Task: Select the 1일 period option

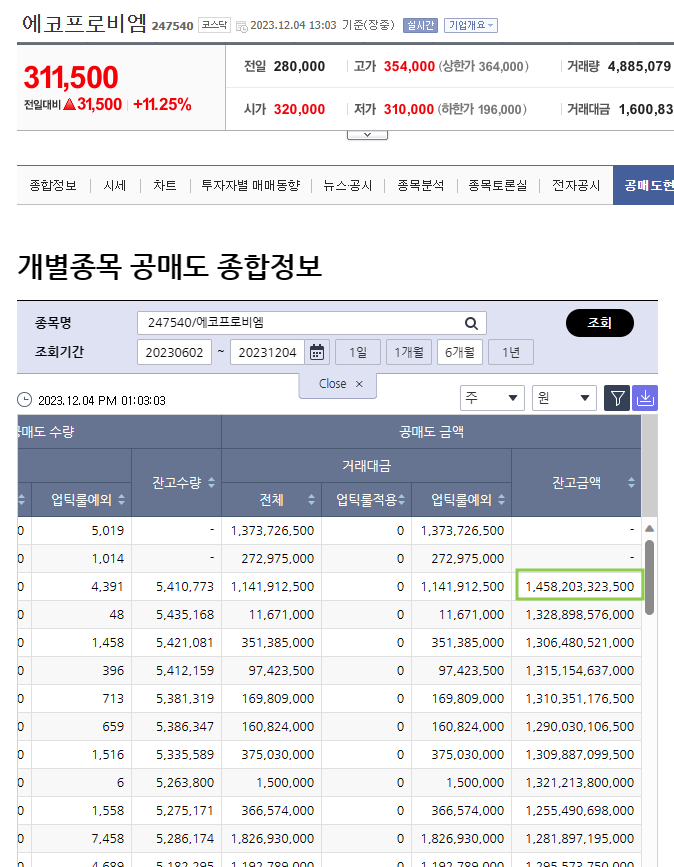Action: 357,352
